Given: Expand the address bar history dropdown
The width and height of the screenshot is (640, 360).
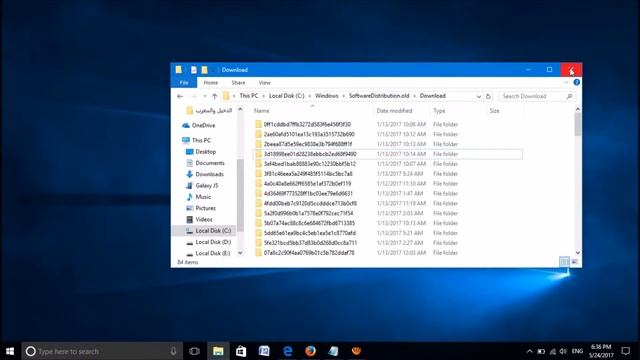Looking at the screenshot, I should click(x=478, y=96).
